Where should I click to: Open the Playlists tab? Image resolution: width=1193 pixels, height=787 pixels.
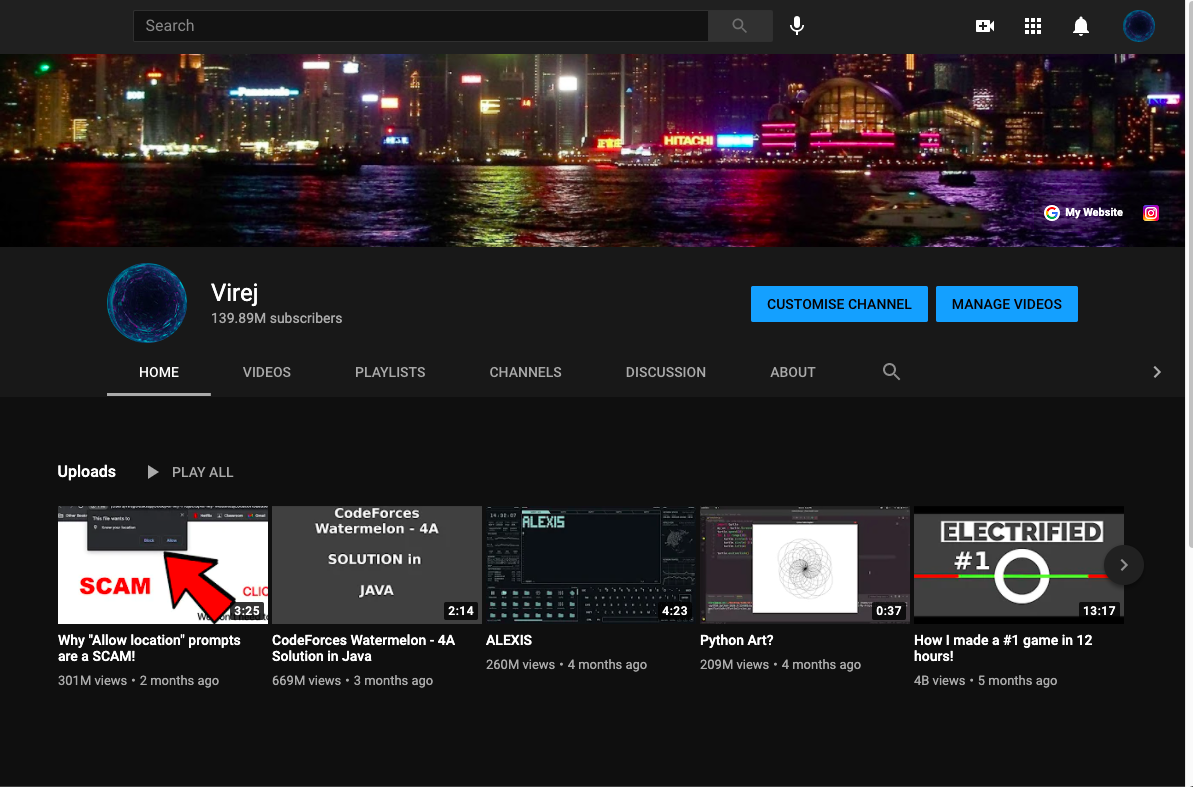[390, 372]
